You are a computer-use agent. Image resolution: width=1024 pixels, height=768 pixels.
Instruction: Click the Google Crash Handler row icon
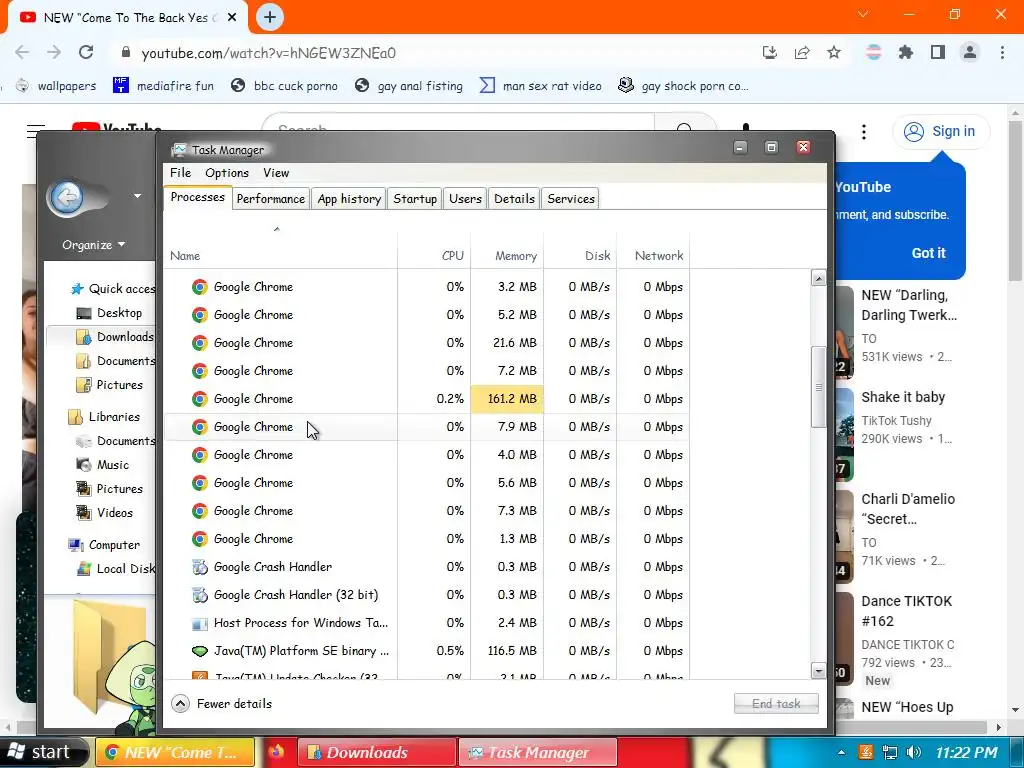tap(200, 567)
